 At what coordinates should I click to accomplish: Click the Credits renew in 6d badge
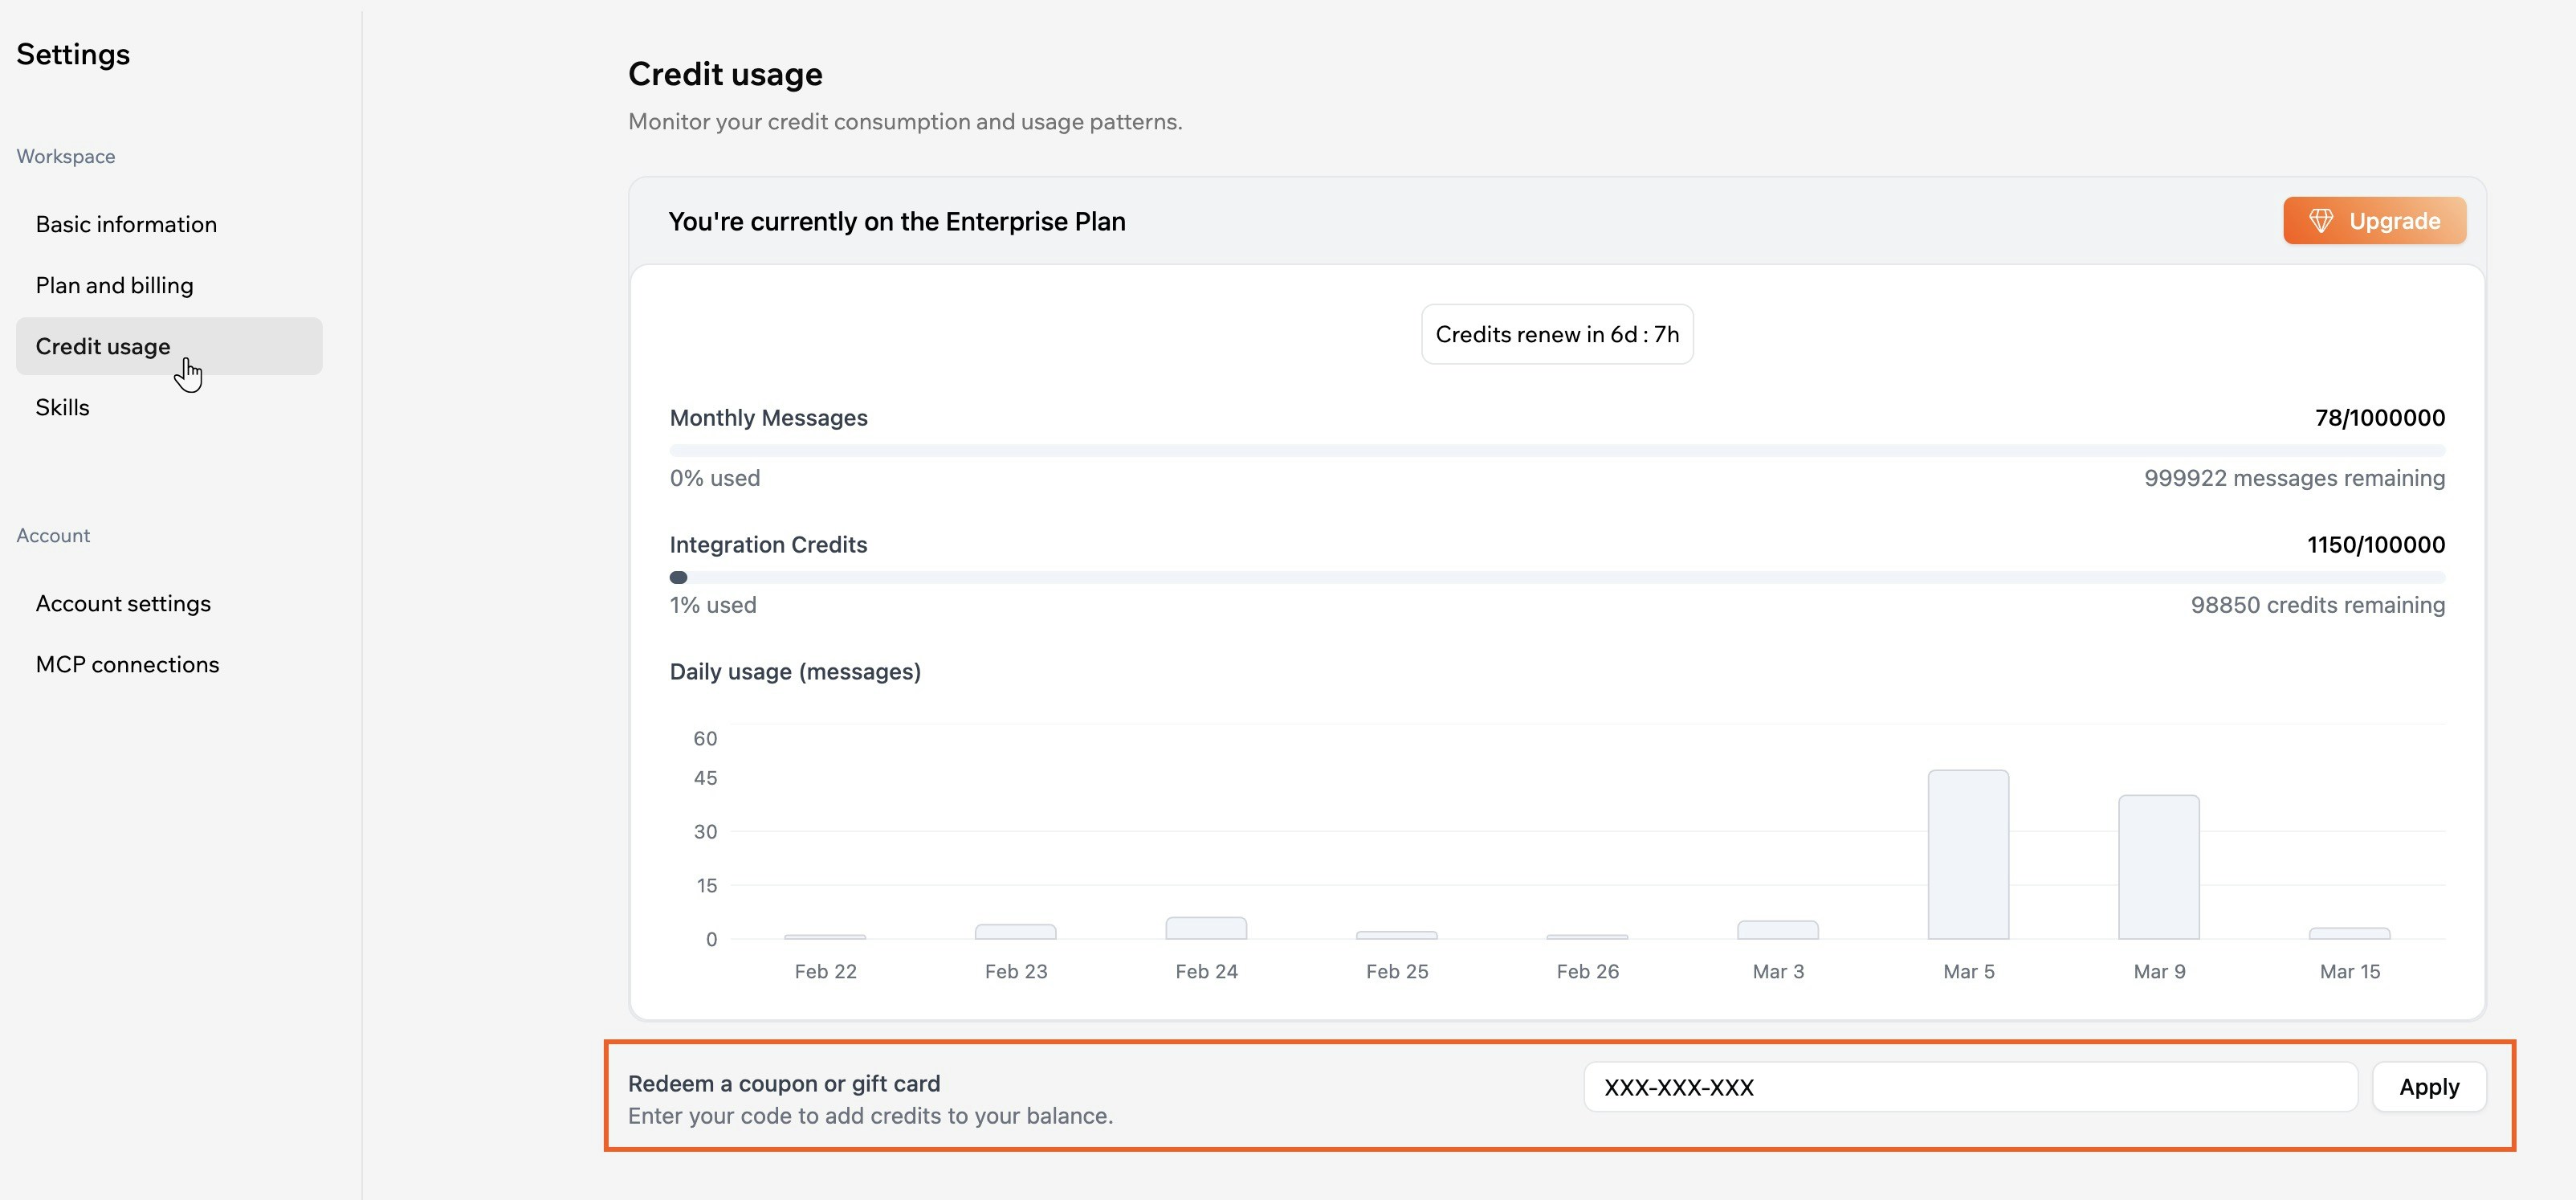(1556, 334)
